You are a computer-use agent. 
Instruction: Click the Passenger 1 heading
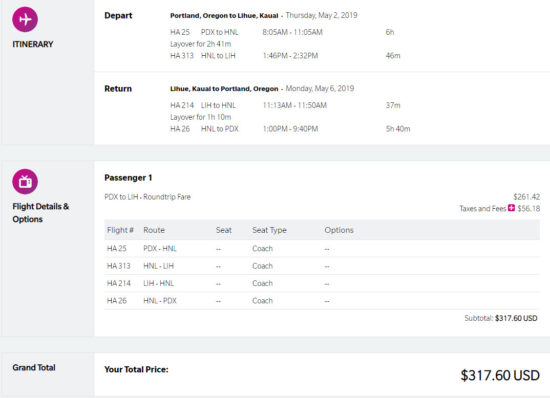[x=128, y=178]
